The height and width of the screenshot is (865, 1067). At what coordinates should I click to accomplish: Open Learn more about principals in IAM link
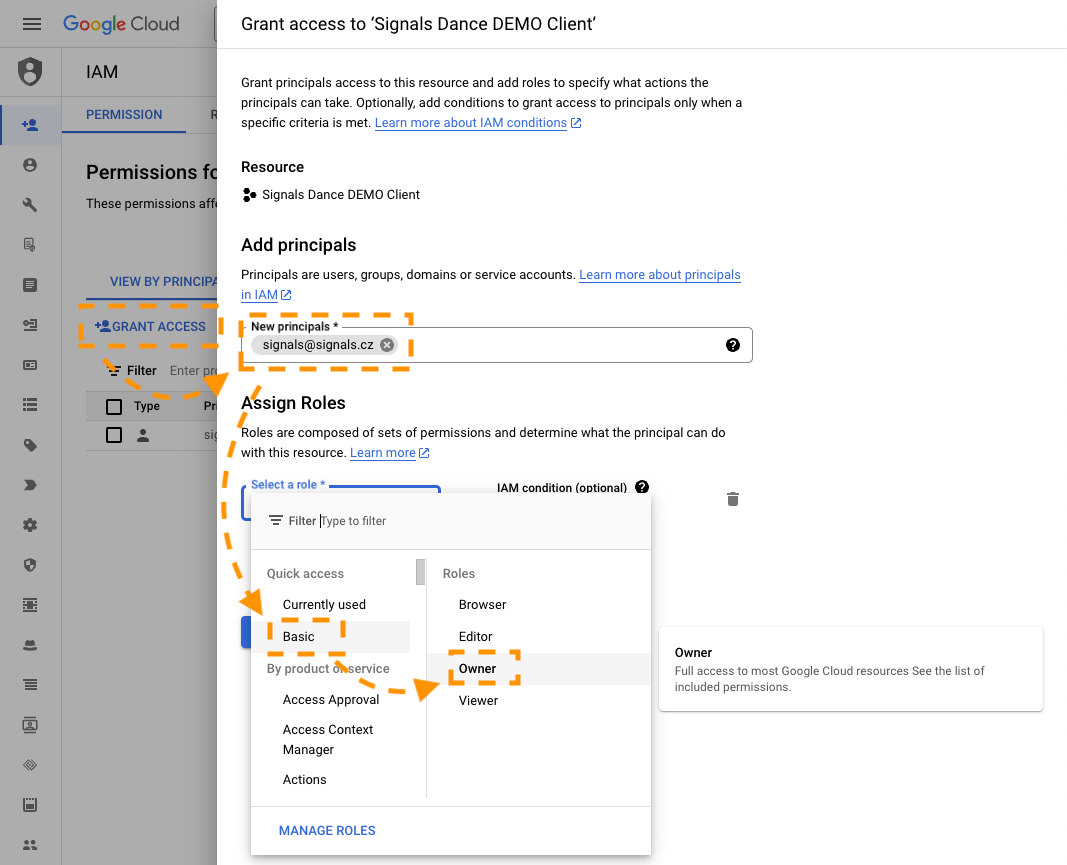coord(491,284)
